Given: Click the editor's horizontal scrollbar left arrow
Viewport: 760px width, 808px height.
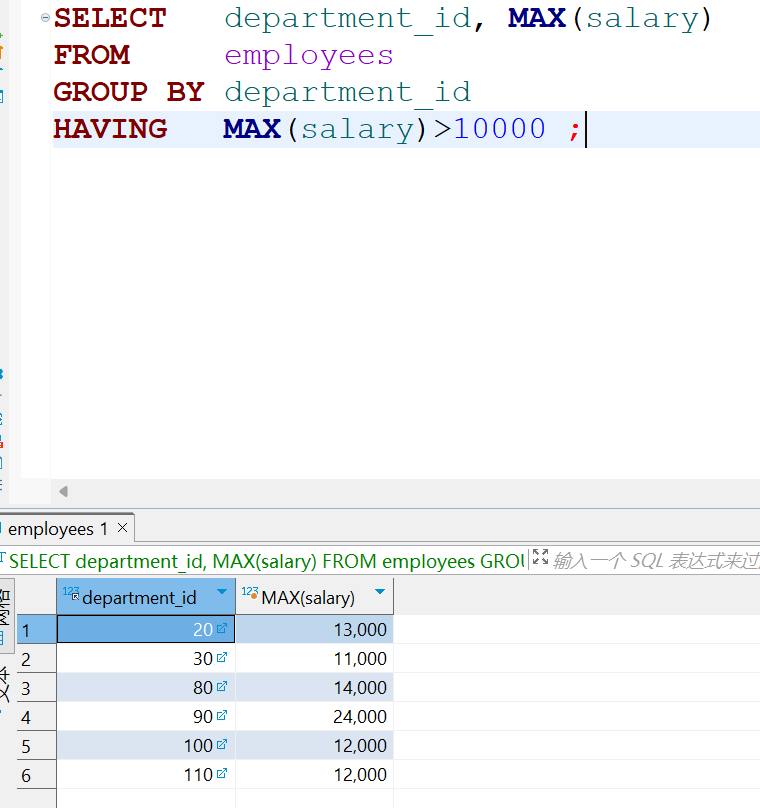Looking at the screenshot, I should [x=64, y=491].
